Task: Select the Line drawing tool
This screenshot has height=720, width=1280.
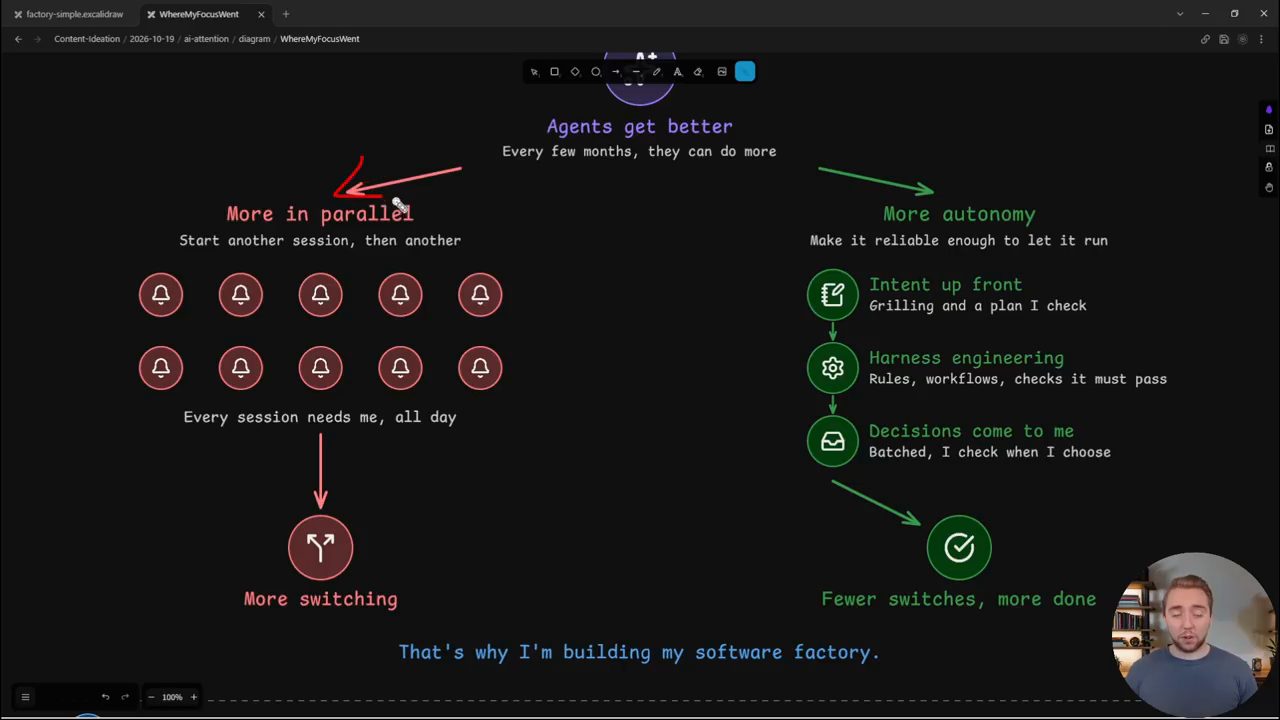Action: pos(636,72)
